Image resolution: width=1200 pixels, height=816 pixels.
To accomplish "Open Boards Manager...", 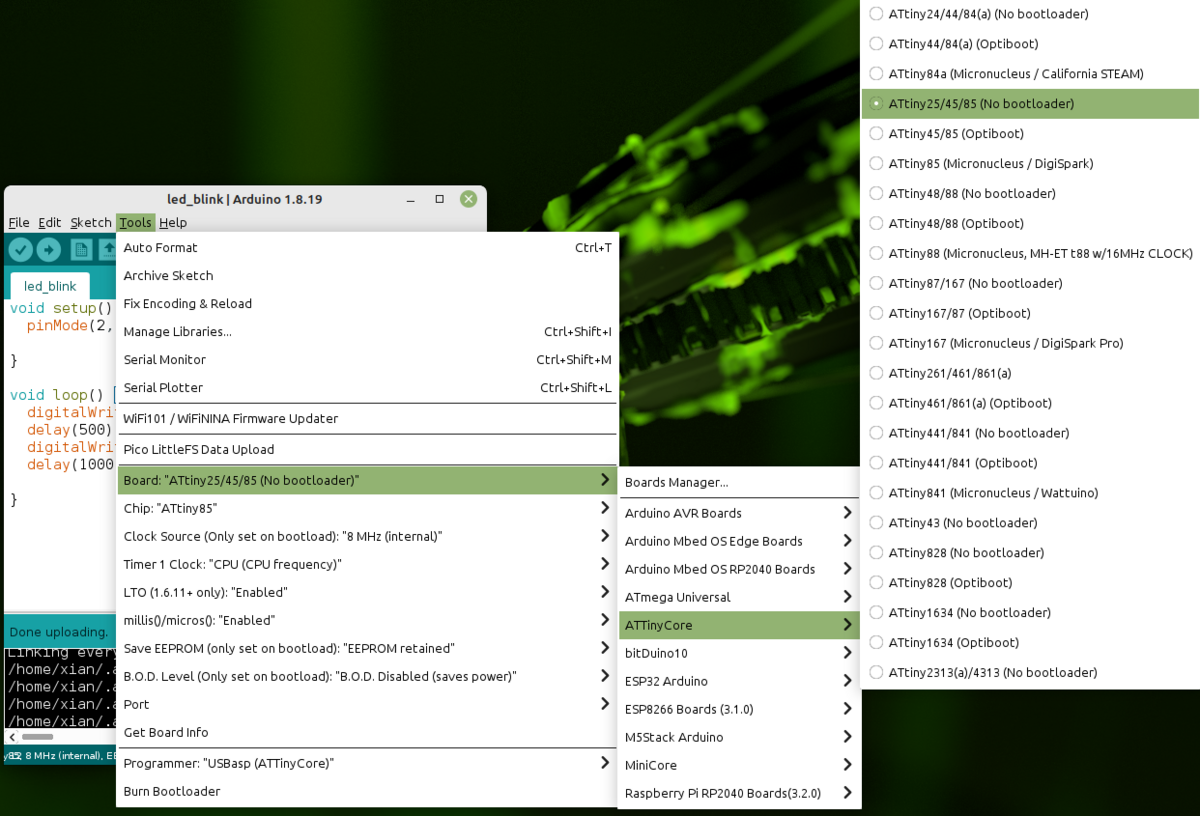I will 739,482.
